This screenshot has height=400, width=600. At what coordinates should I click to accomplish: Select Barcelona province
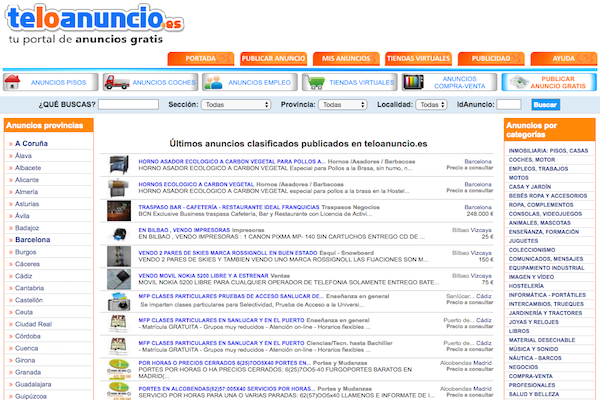coord(33,240)
